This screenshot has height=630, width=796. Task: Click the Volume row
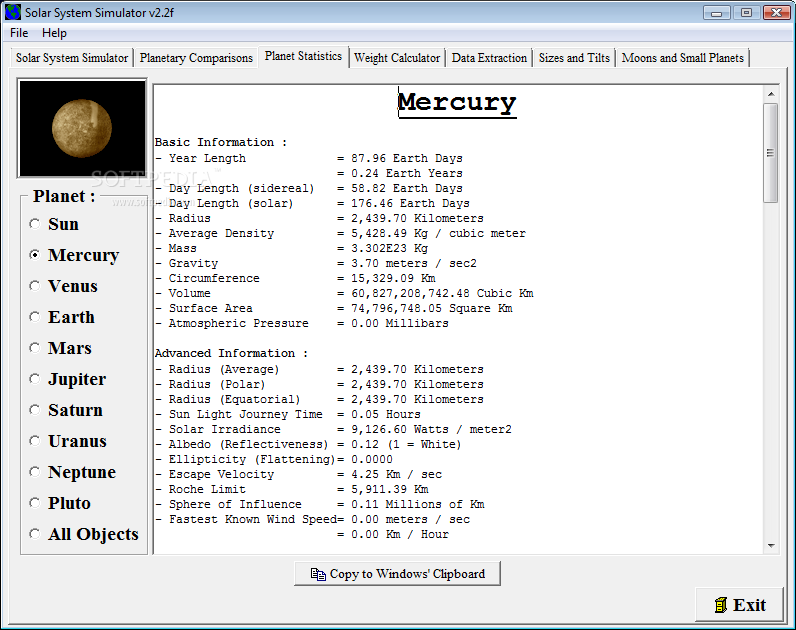click(344, 293)
